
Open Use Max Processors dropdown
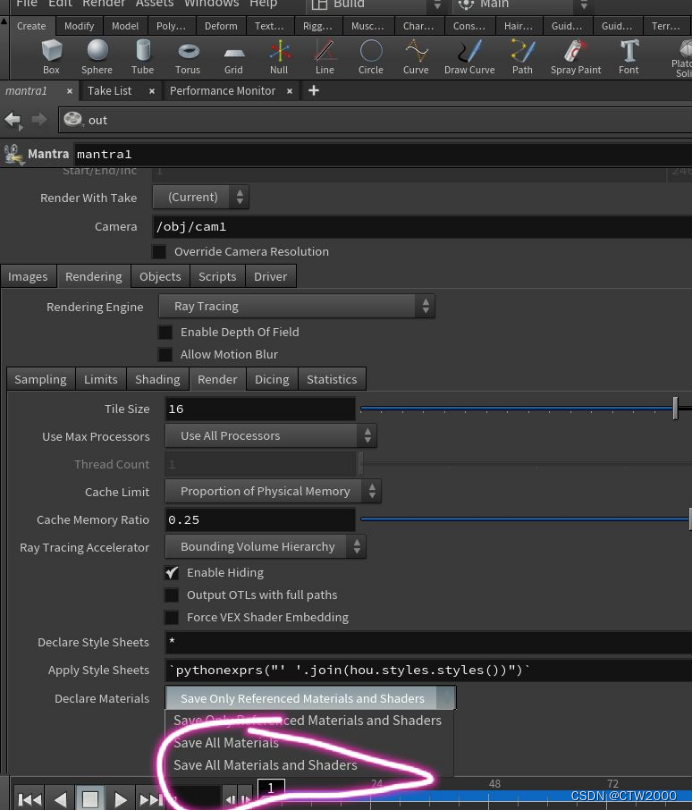tap(270, 436)
